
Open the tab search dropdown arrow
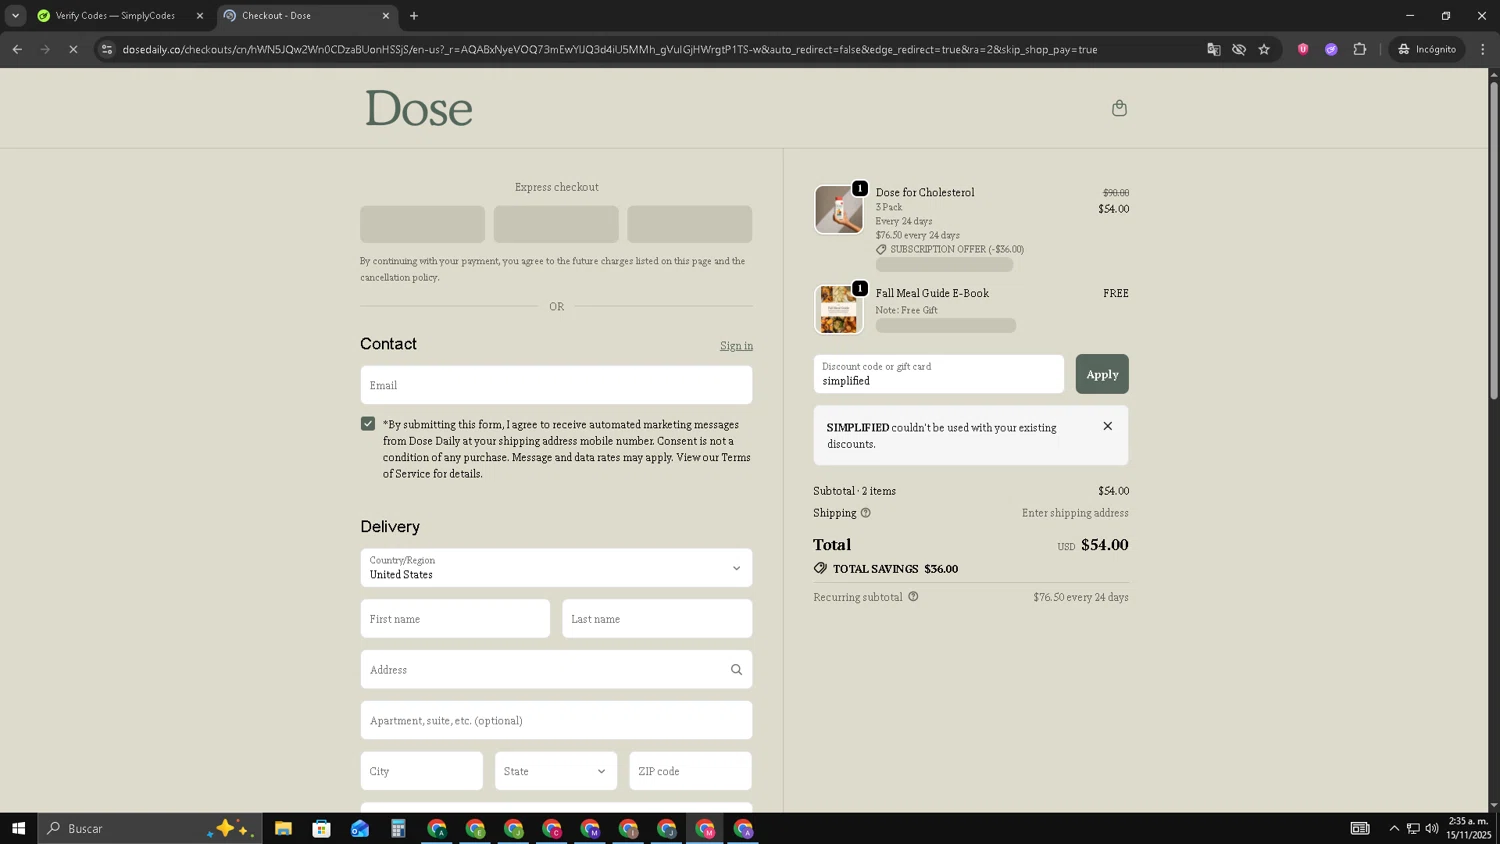15,16
